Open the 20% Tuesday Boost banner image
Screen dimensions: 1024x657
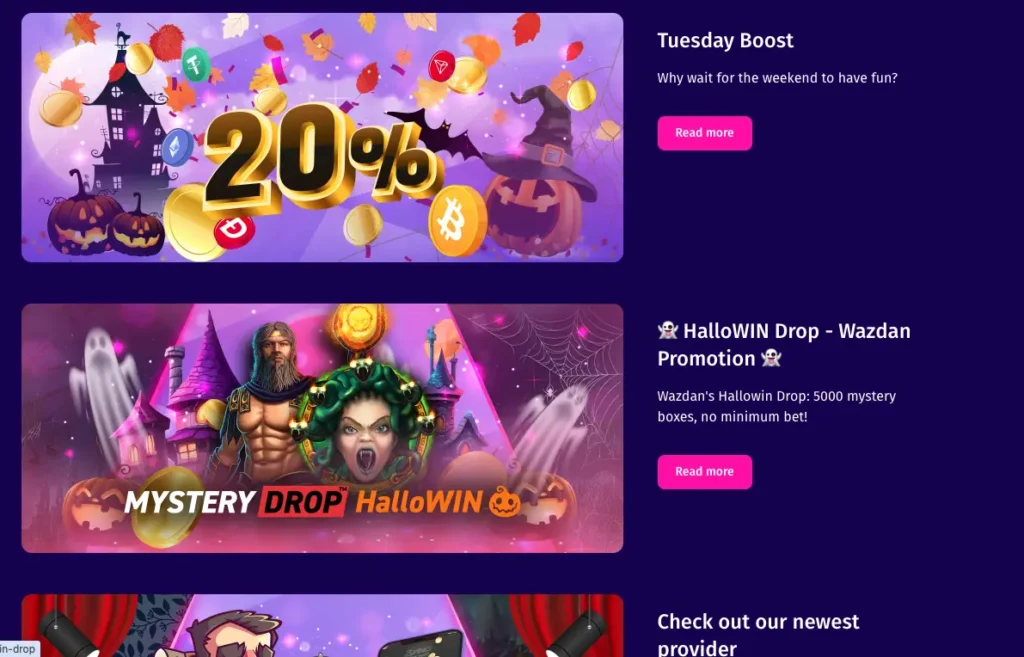(x=323, y=137)
